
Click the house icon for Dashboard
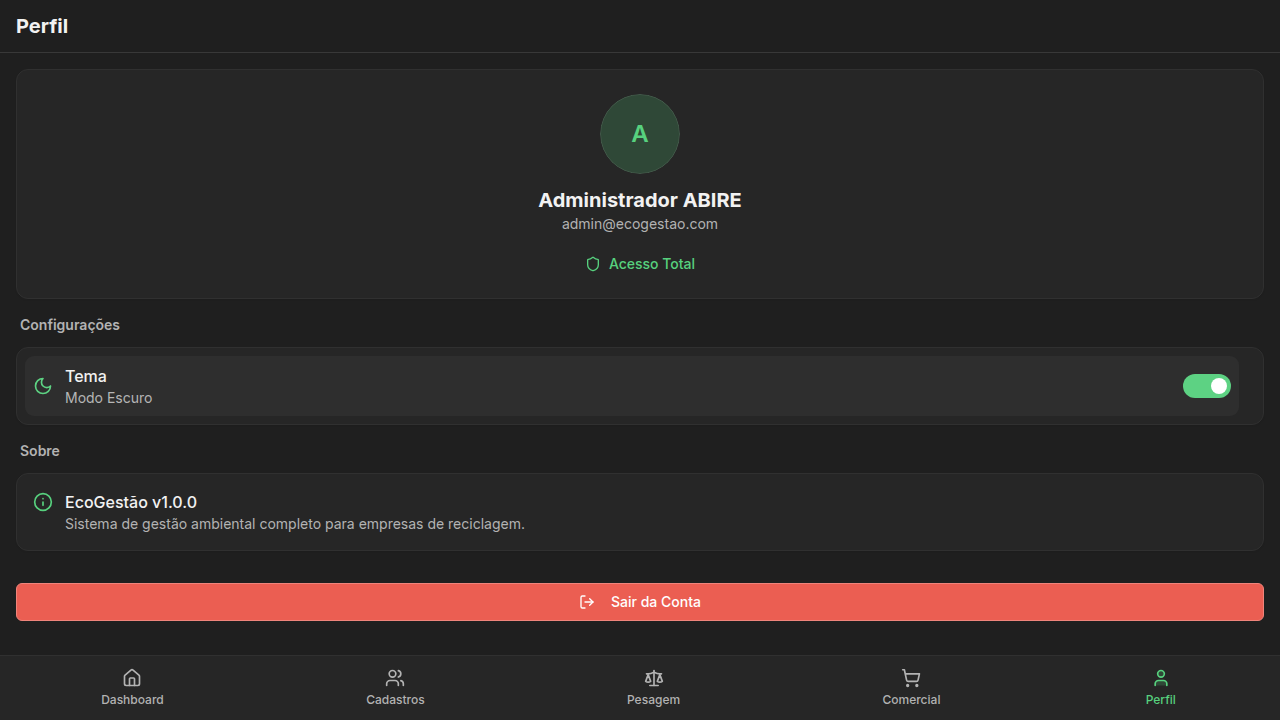[132, 678]
